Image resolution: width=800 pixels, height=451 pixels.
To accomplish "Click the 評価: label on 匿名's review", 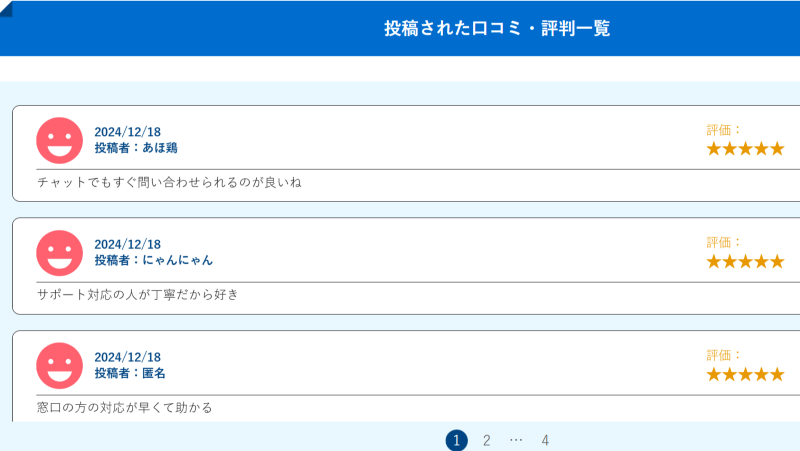I will (723, 355).
